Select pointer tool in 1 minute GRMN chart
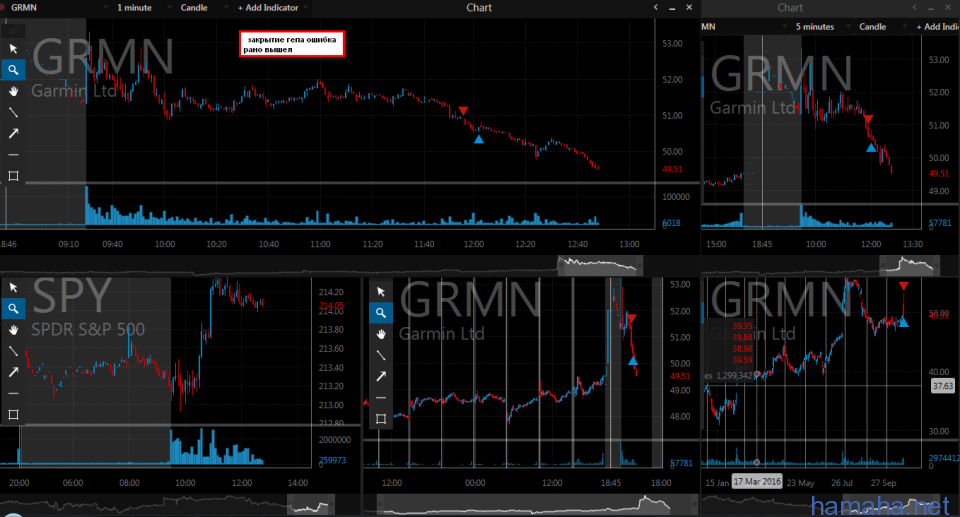Image resolution: width=960 pixels, height=517 pixels. 13,49
